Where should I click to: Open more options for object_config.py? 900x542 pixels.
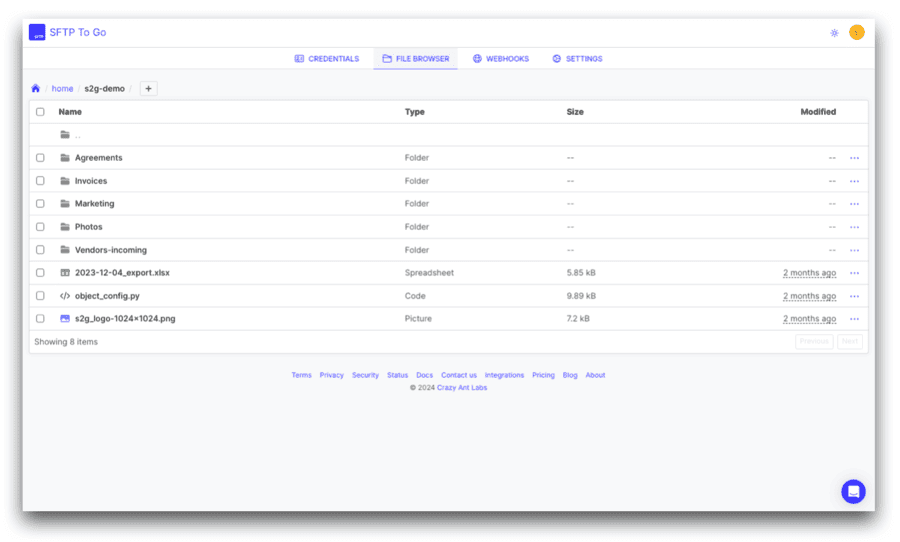[854, 296]
